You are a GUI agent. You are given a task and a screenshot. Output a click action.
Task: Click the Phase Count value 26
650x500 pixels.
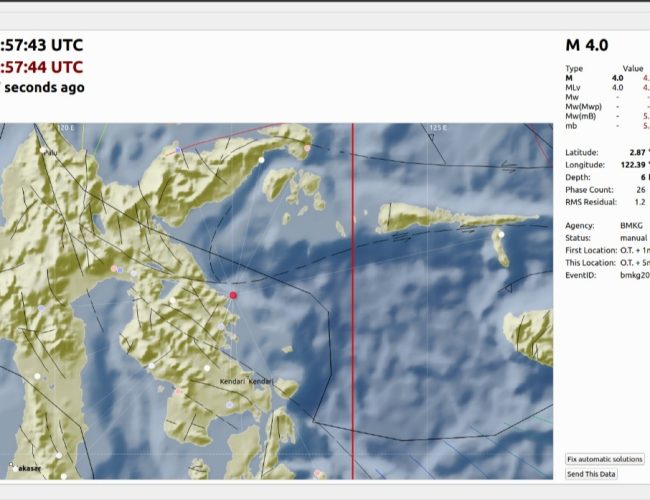coord(641,189)
